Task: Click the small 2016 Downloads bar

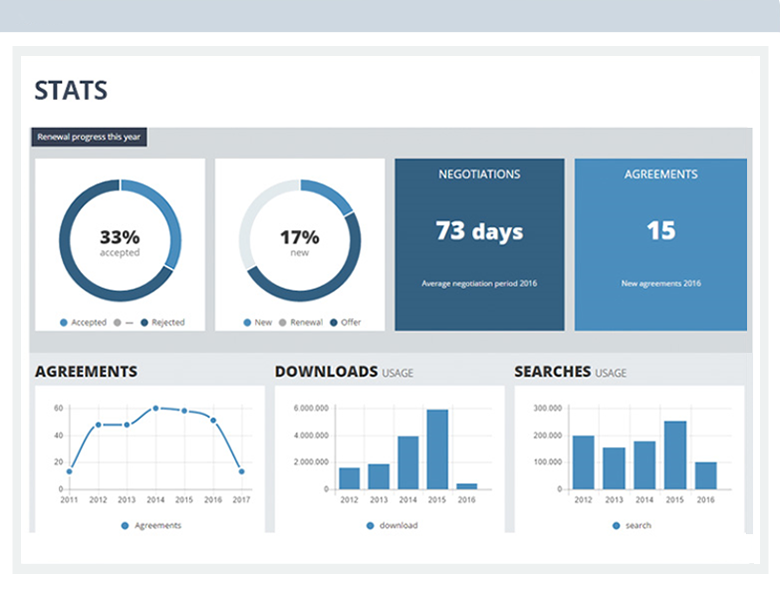Action: 467,486
